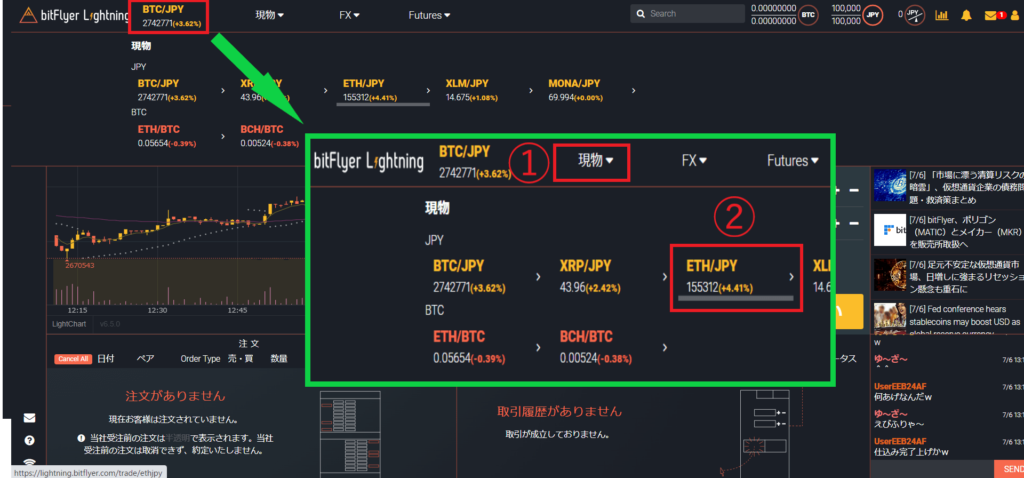Open the help question-mark icon in sidebar

(29, 441)
